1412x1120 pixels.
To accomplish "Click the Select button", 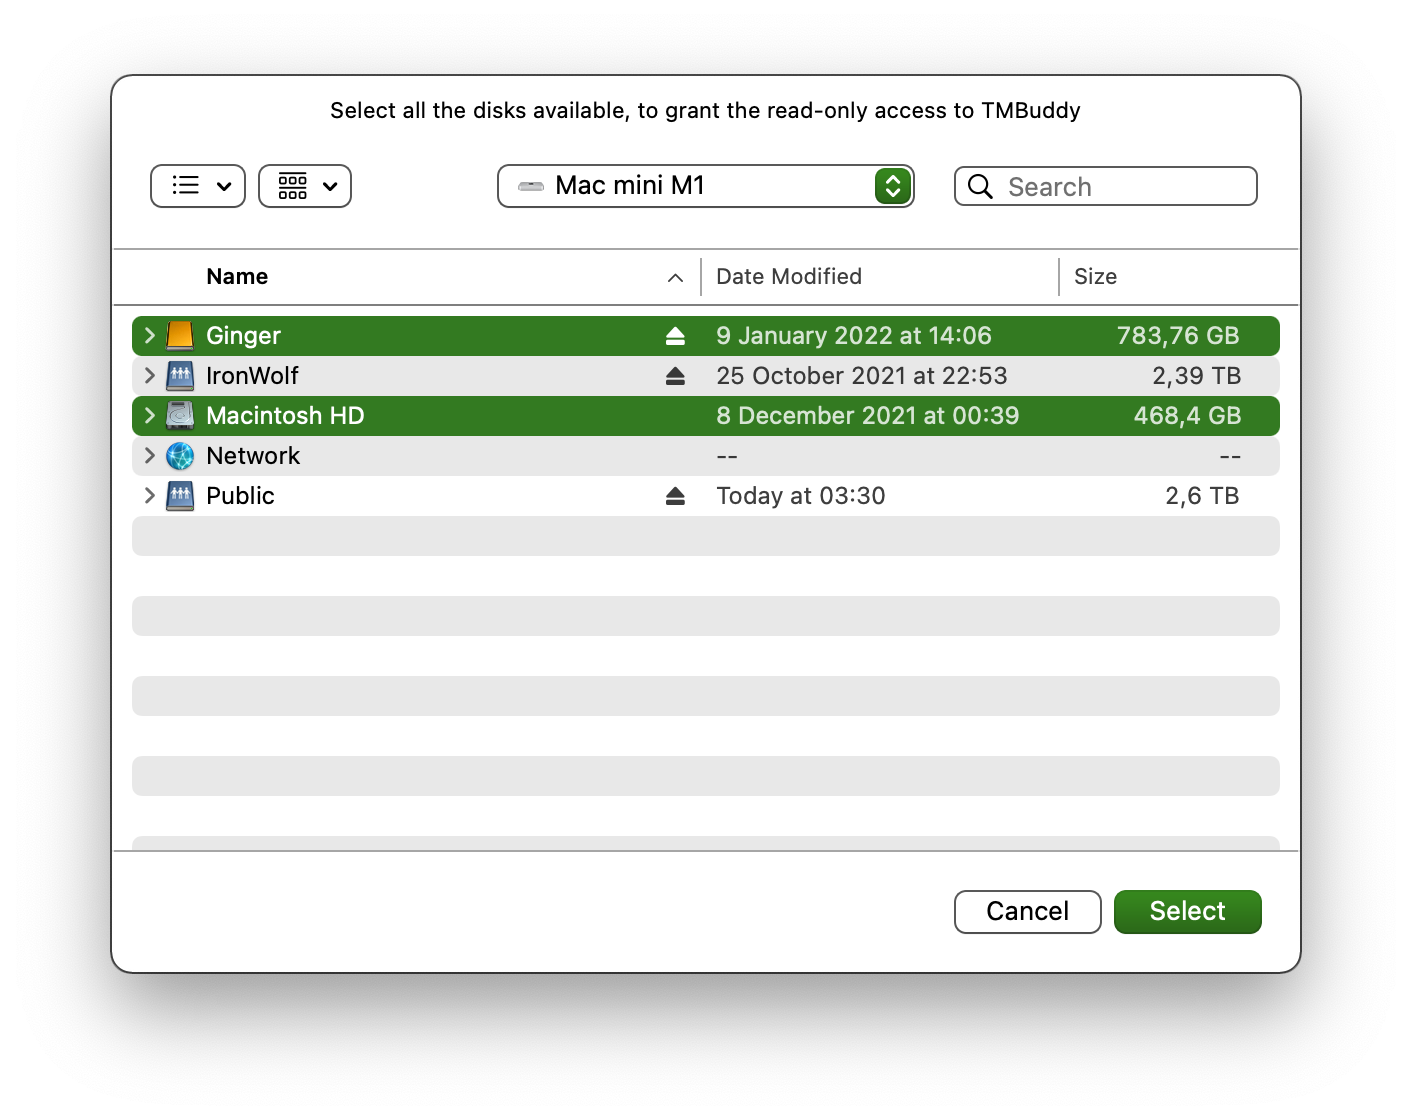I will (1188, 912).
